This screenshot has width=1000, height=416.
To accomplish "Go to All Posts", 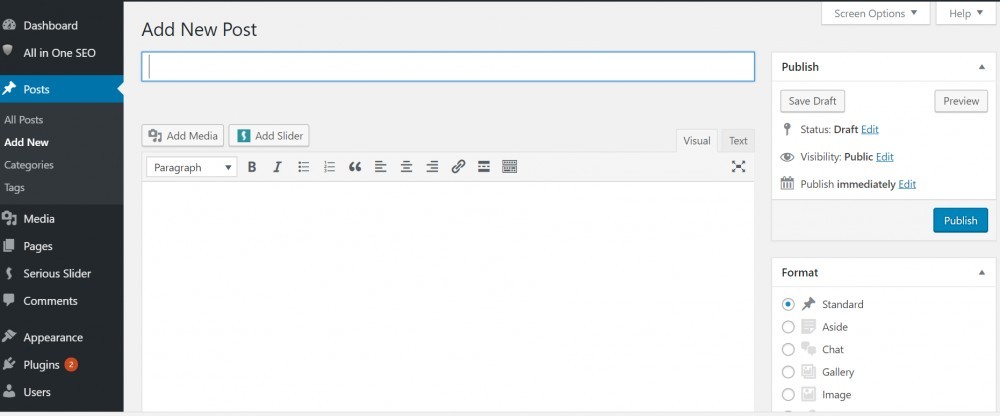I will pyautogui.click(x=24, y=120).
